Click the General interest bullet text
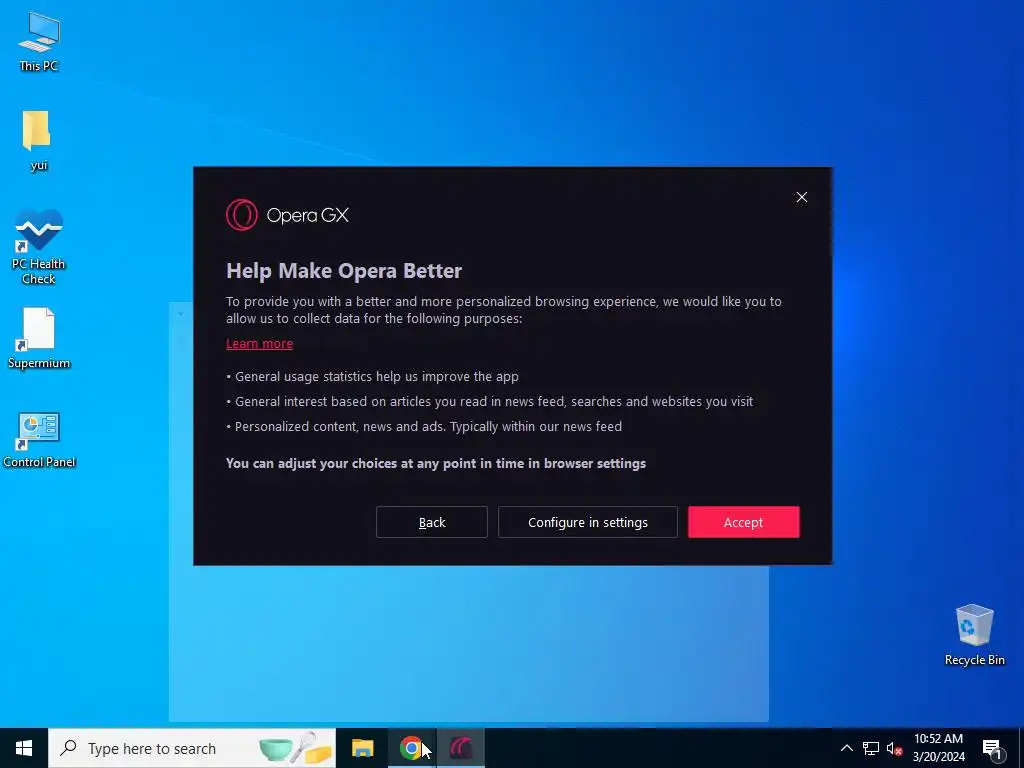The image size is (1024, 768). 489,402
